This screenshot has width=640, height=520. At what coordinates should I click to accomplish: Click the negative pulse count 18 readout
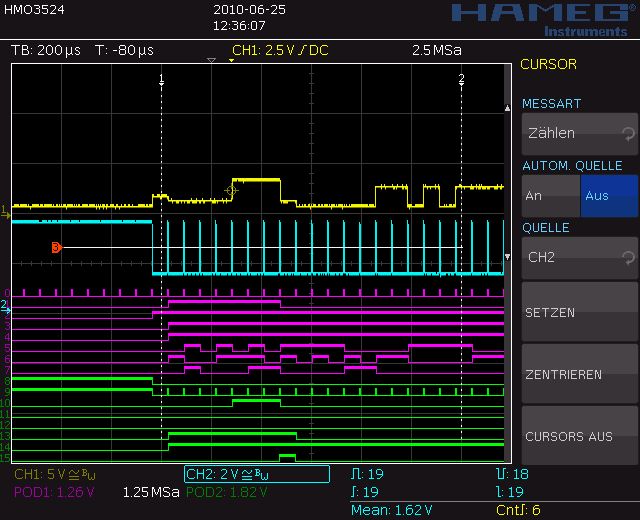click(x=512, y=474)
